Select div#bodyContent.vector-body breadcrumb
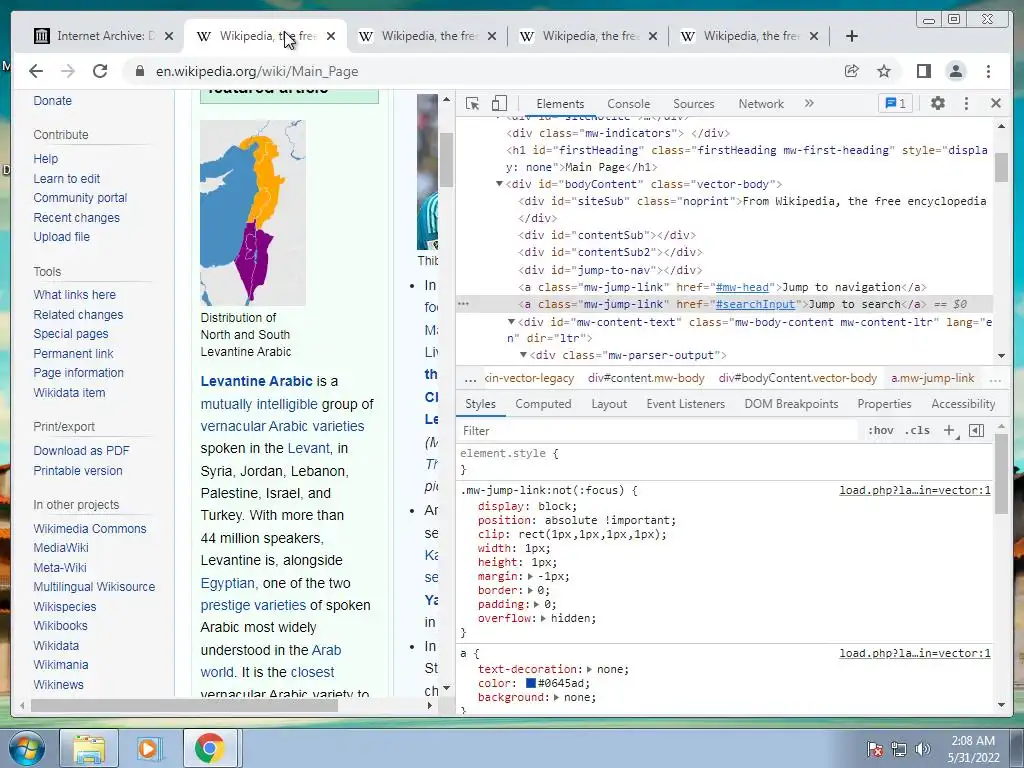Viewport: 1024px width, 768px height. (x=797, y=378)
